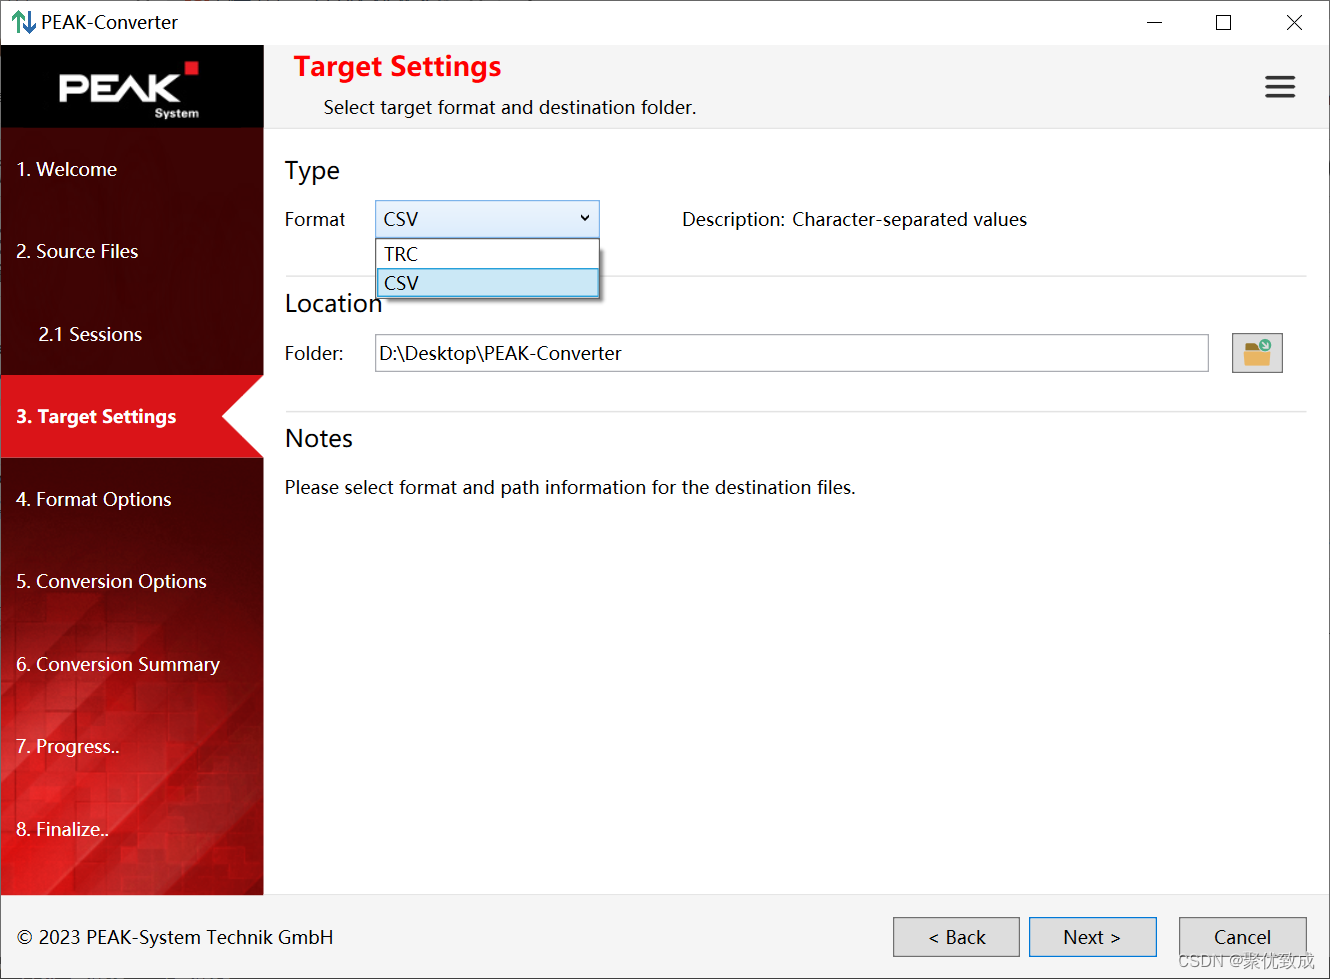Viewport: 1330px width, 979px height.
Task: Click the 'Folder:' label
Action: 314,353
